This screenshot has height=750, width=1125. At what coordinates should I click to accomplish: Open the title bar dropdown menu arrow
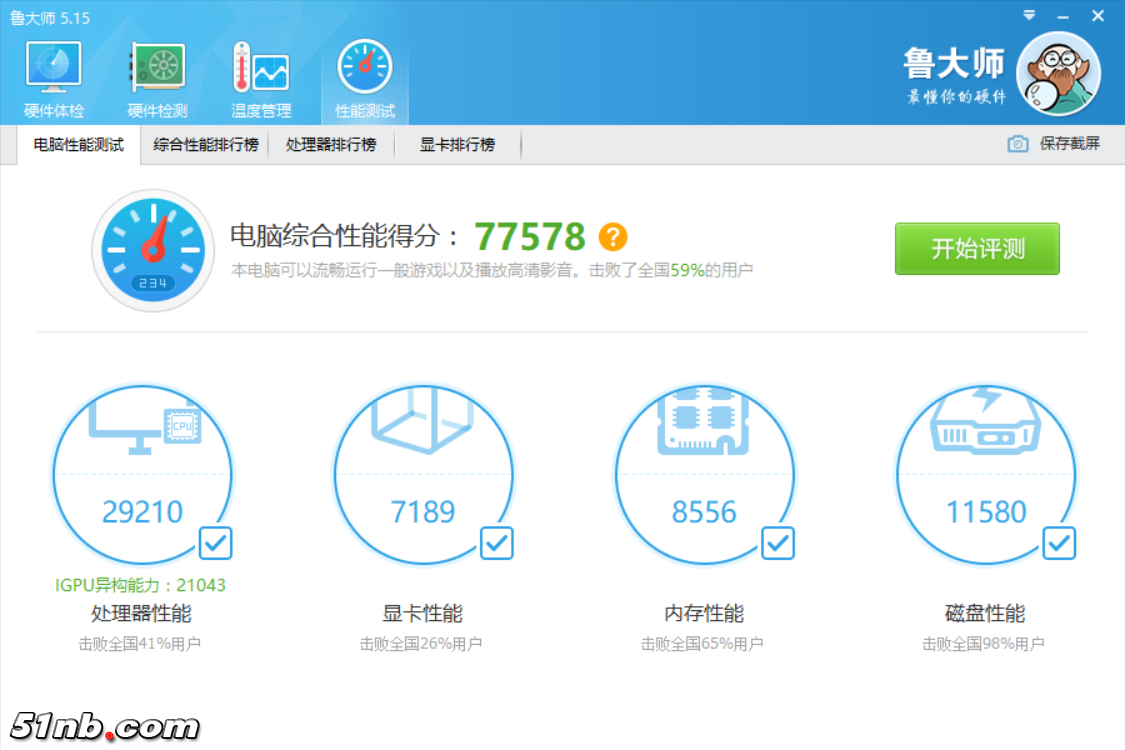click(x=1030, y=16)
